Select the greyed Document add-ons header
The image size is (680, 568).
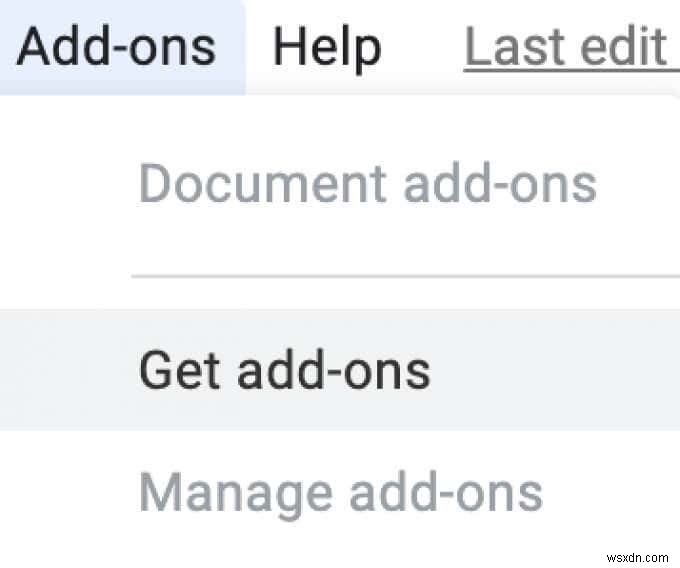tap(367, 184)
